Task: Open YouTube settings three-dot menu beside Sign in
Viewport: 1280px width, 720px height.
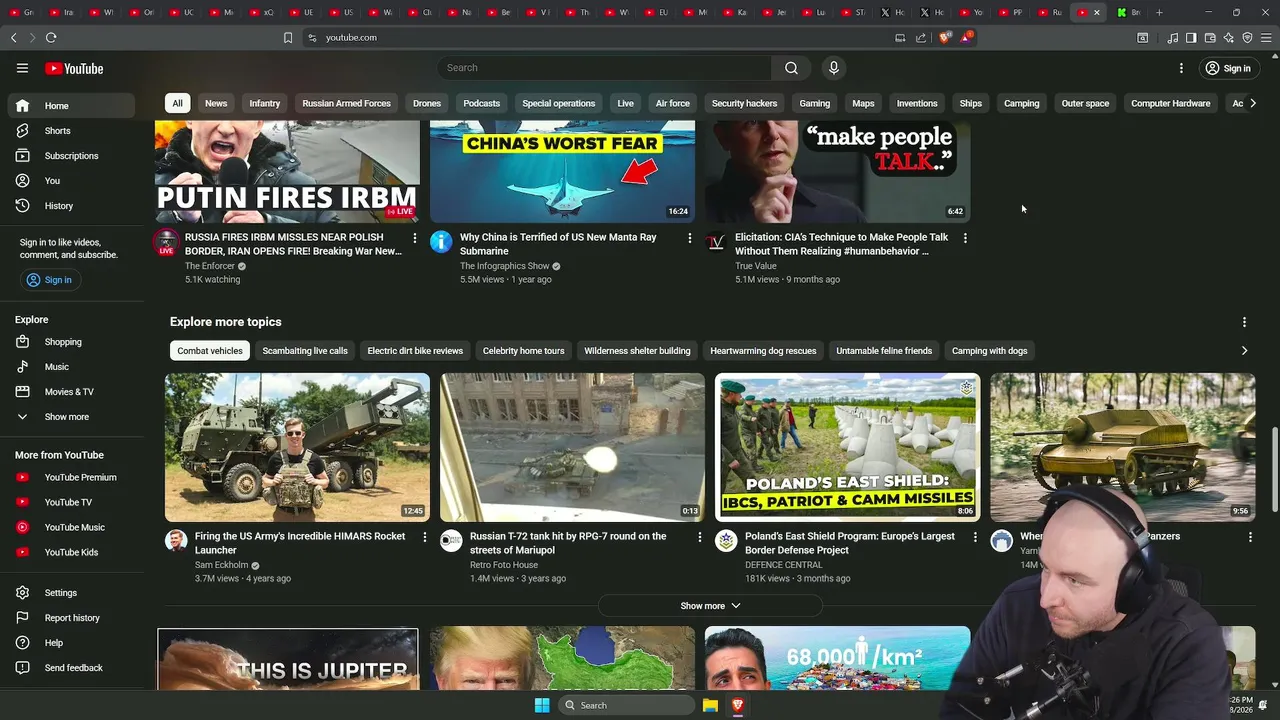Action: tap(1181, 68)
